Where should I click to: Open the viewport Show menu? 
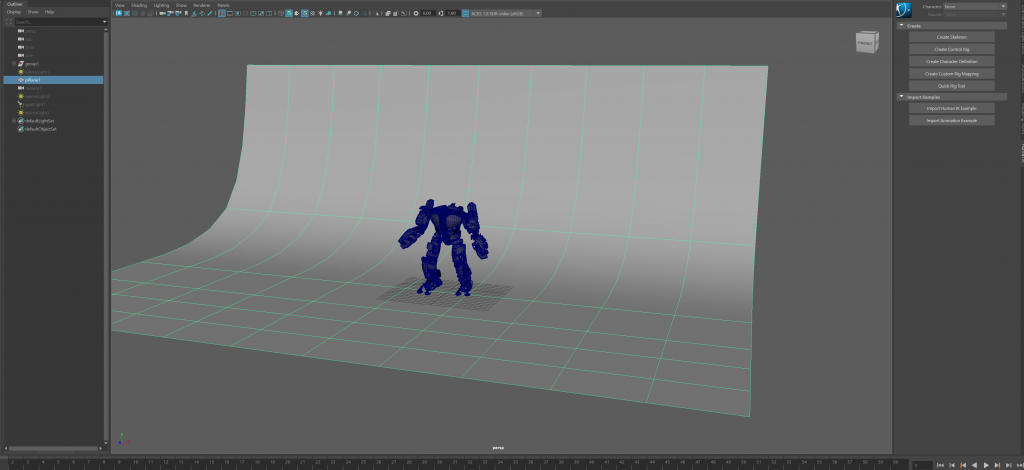click(181, 5)
